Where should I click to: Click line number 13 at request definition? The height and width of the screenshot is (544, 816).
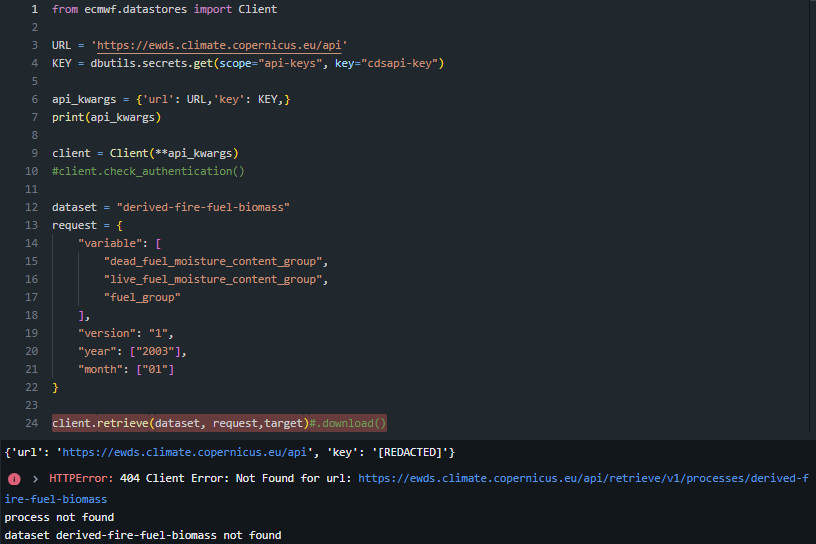pos(31,225)
